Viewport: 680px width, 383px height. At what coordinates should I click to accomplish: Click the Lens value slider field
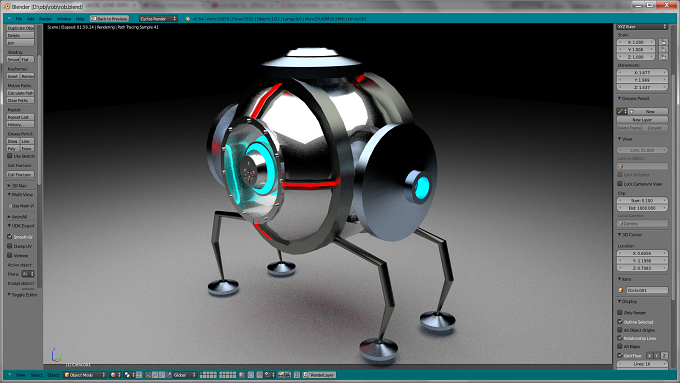pos(642,150)
